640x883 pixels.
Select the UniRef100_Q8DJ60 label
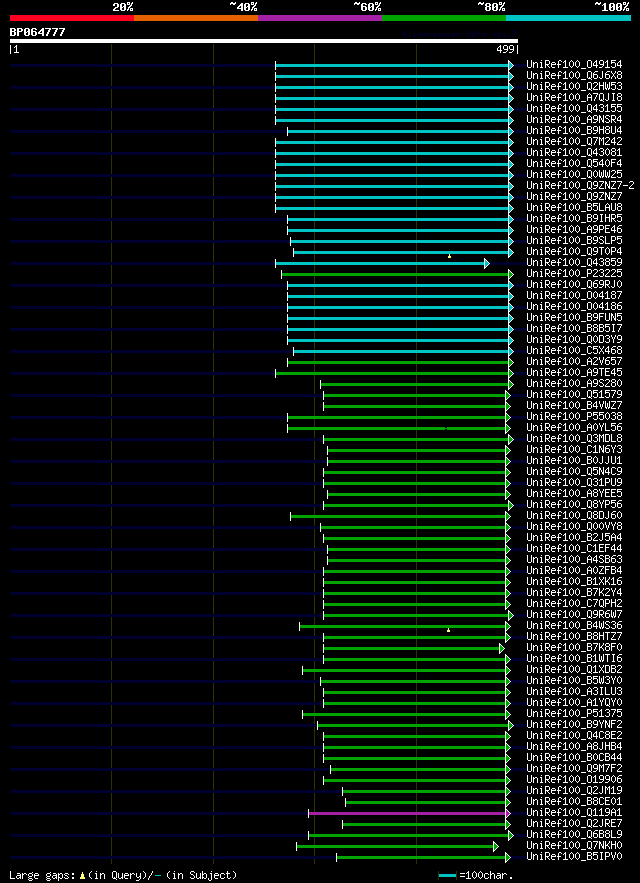(574, 516)
